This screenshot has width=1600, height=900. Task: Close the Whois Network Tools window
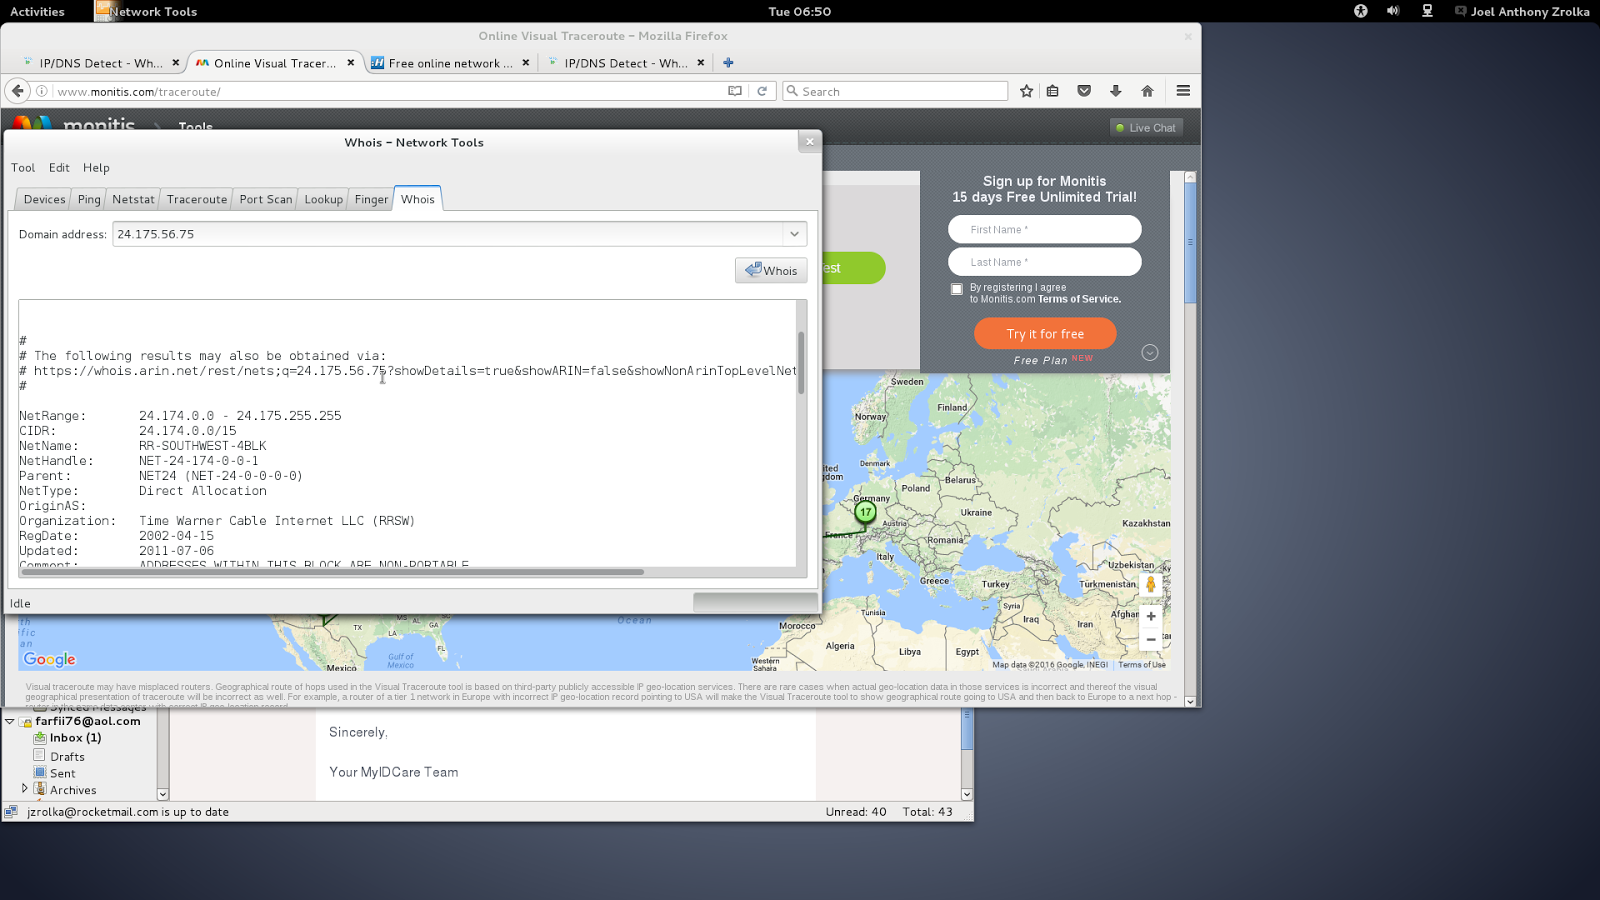pos(810,142)
